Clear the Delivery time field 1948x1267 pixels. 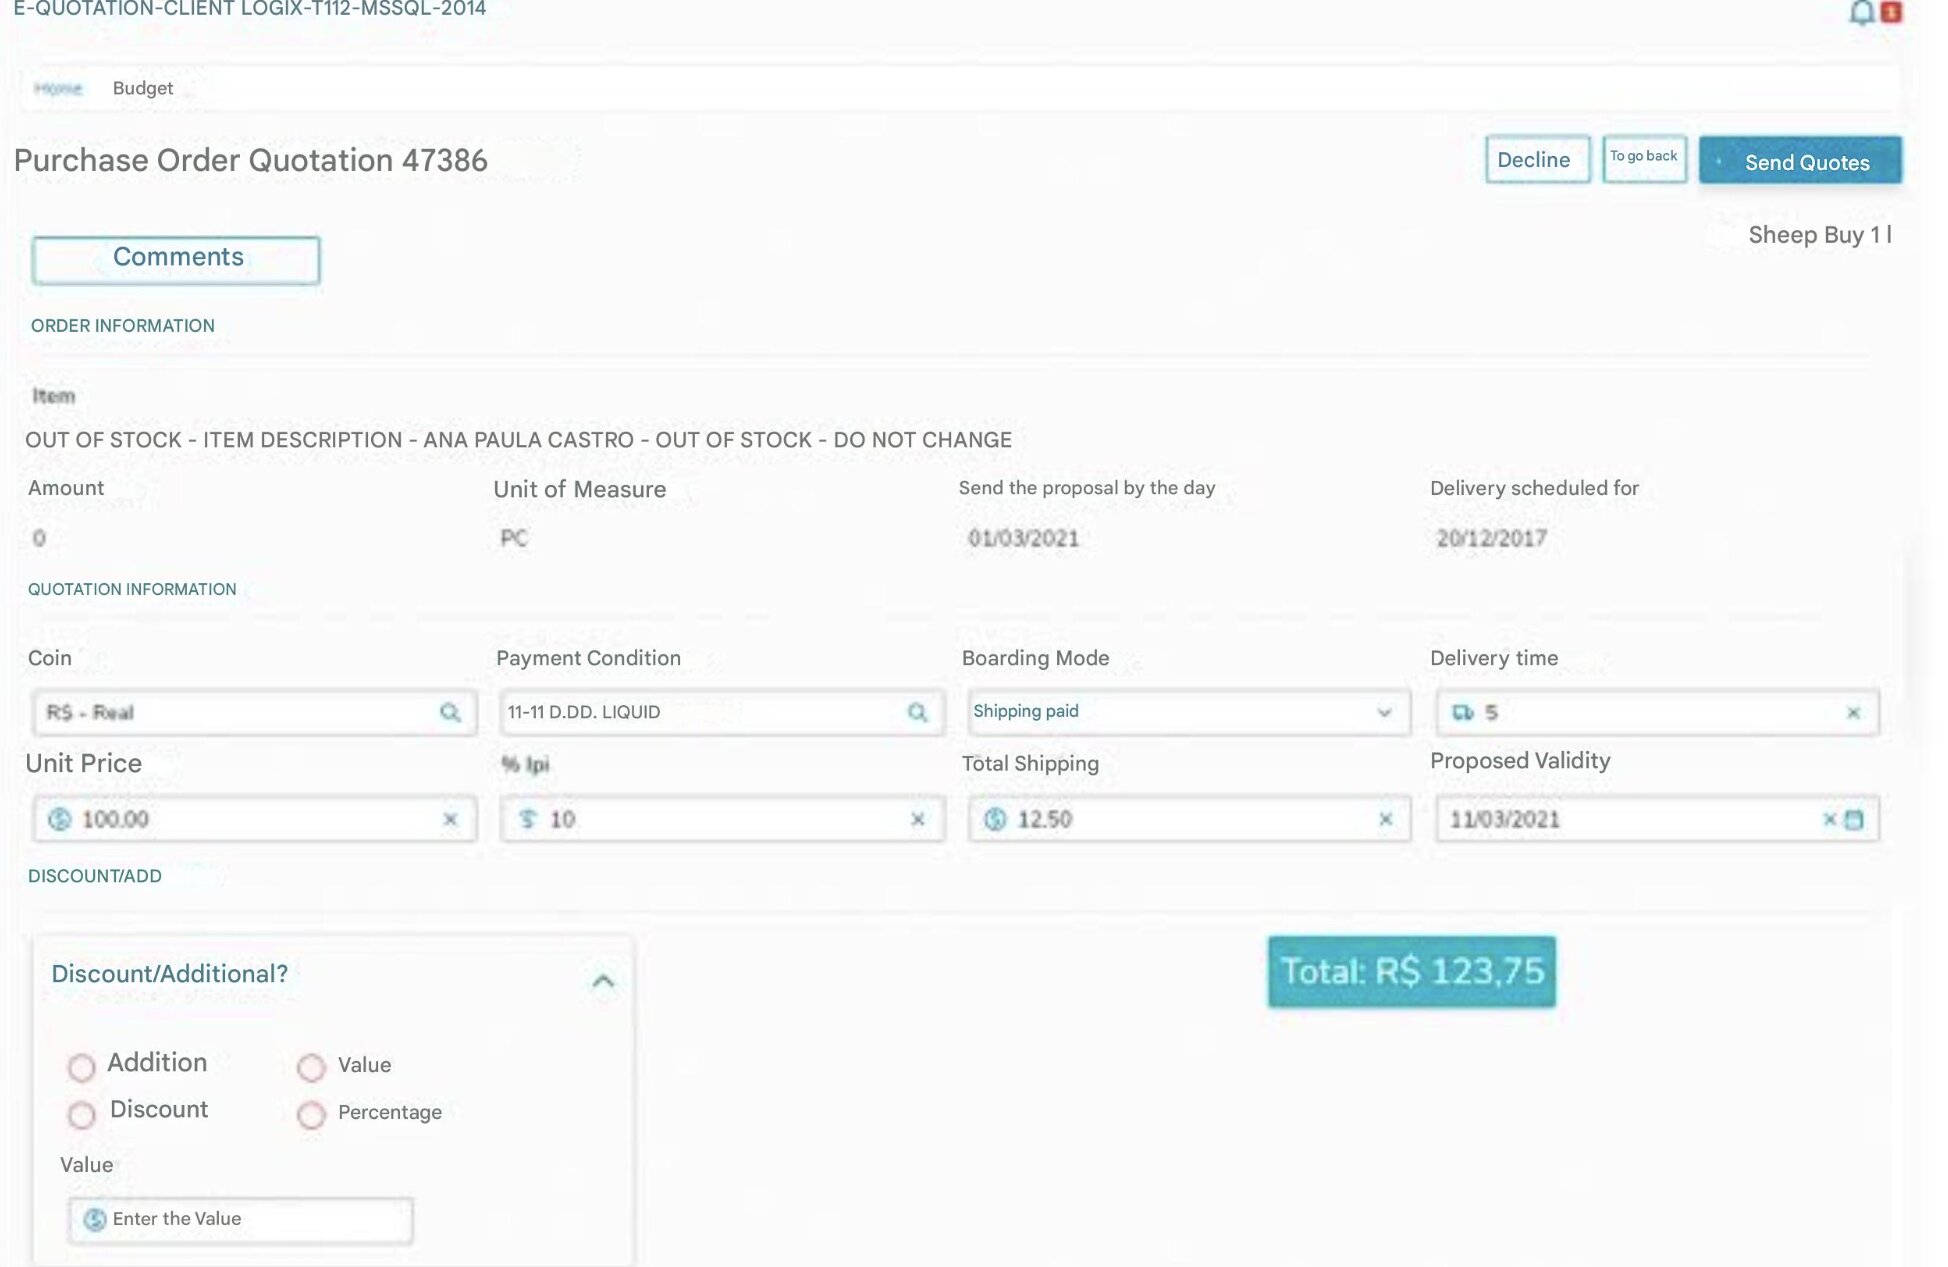coord(1853,713)
